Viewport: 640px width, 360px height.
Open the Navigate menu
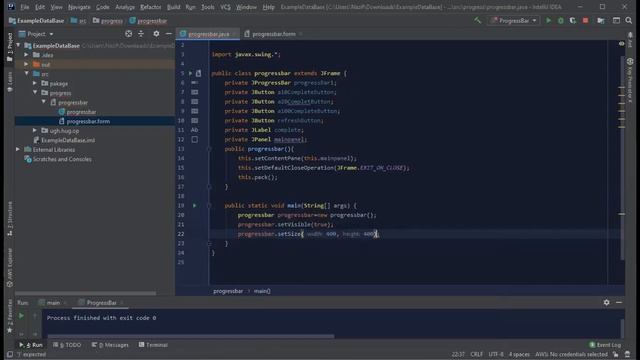(x=79, y=7)
